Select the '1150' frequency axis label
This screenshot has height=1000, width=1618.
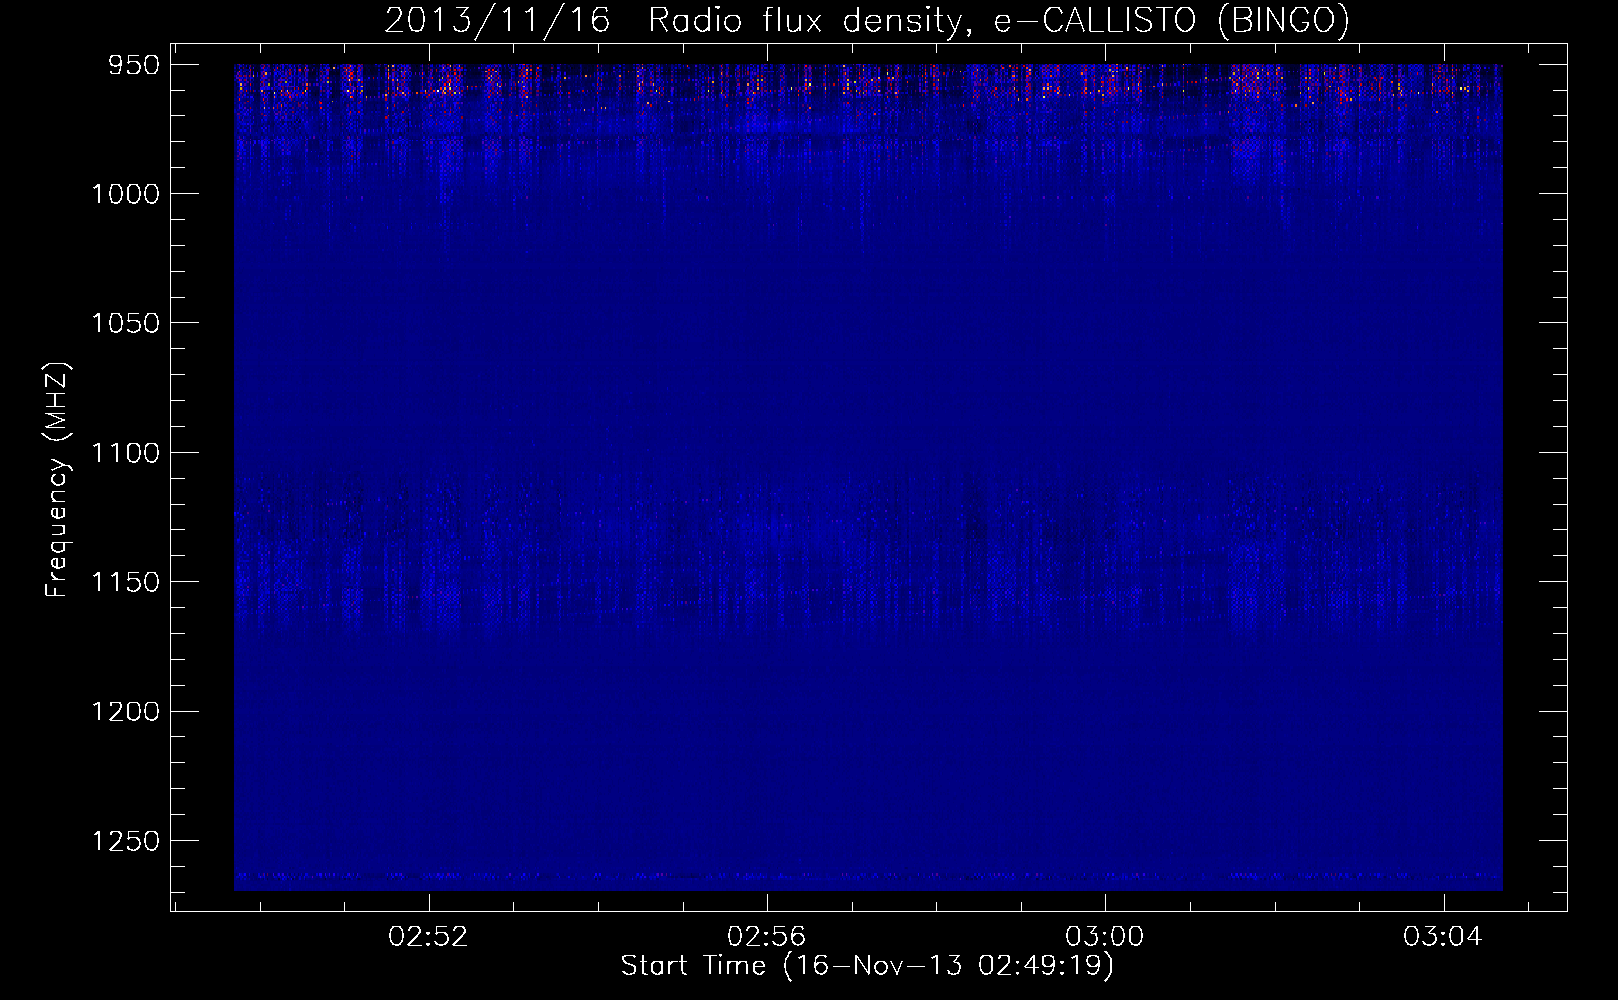coord(126,582)
